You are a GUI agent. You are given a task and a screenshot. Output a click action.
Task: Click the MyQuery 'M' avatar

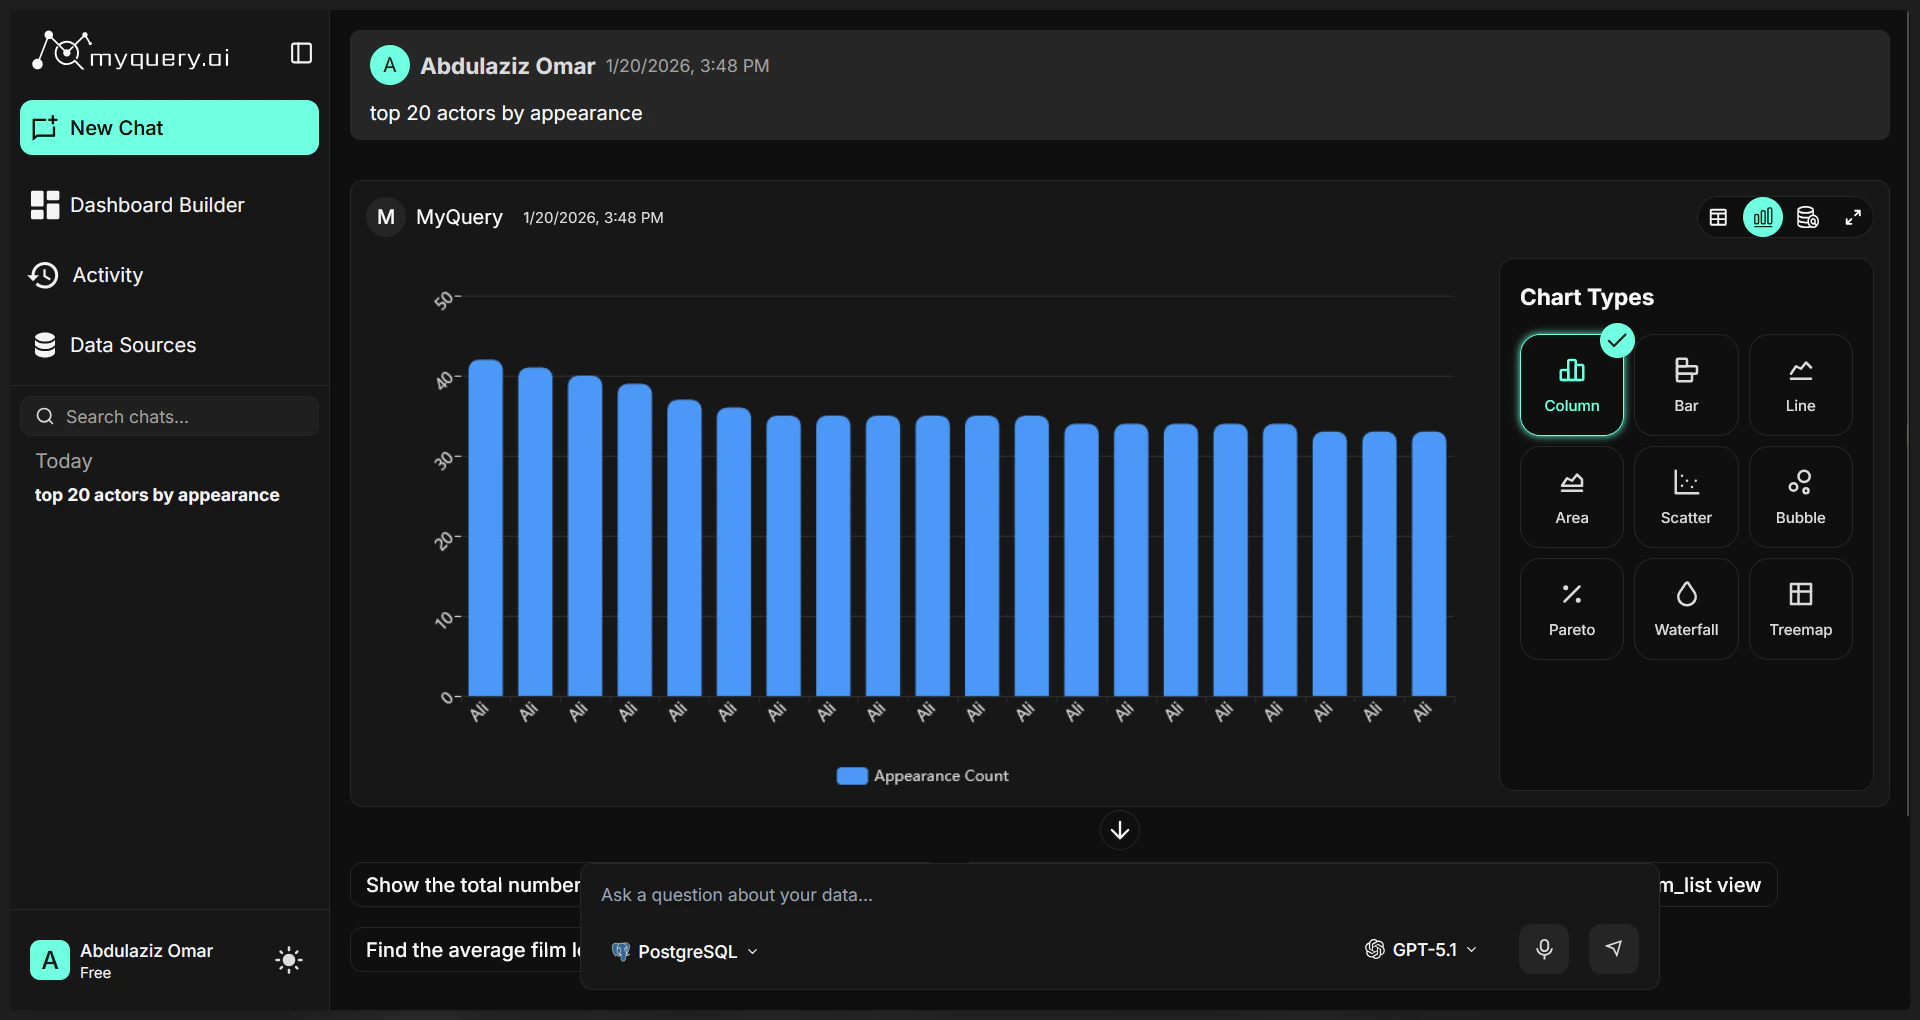[x=386, y=217]
